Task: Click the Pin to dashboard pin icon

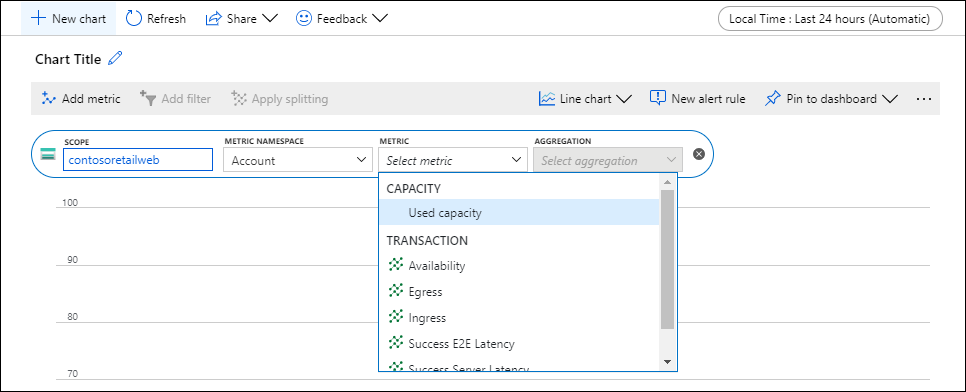Action: pos(773,99)
